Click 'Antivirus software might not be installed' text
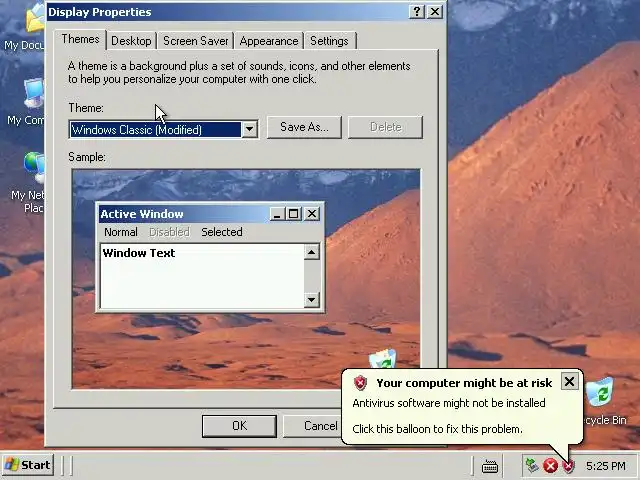Image resolution: width=640 pixels, height=480 pixels. click(449, 403)
